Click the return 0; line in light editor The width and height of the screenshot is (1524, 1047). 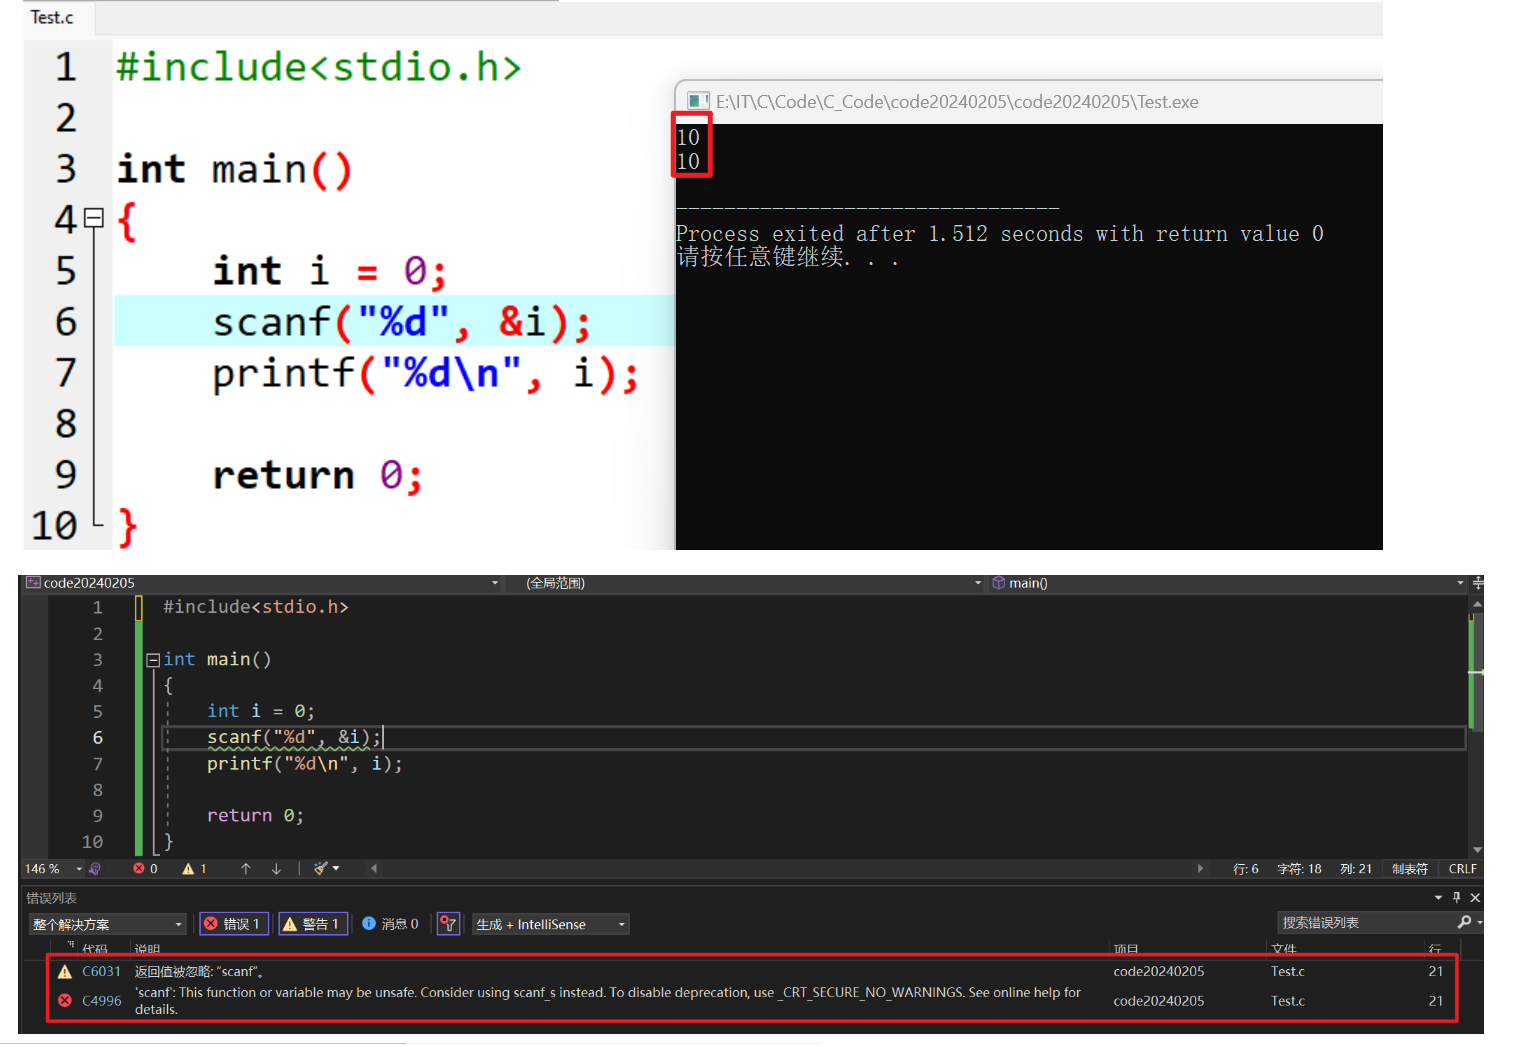pos(317,475)
